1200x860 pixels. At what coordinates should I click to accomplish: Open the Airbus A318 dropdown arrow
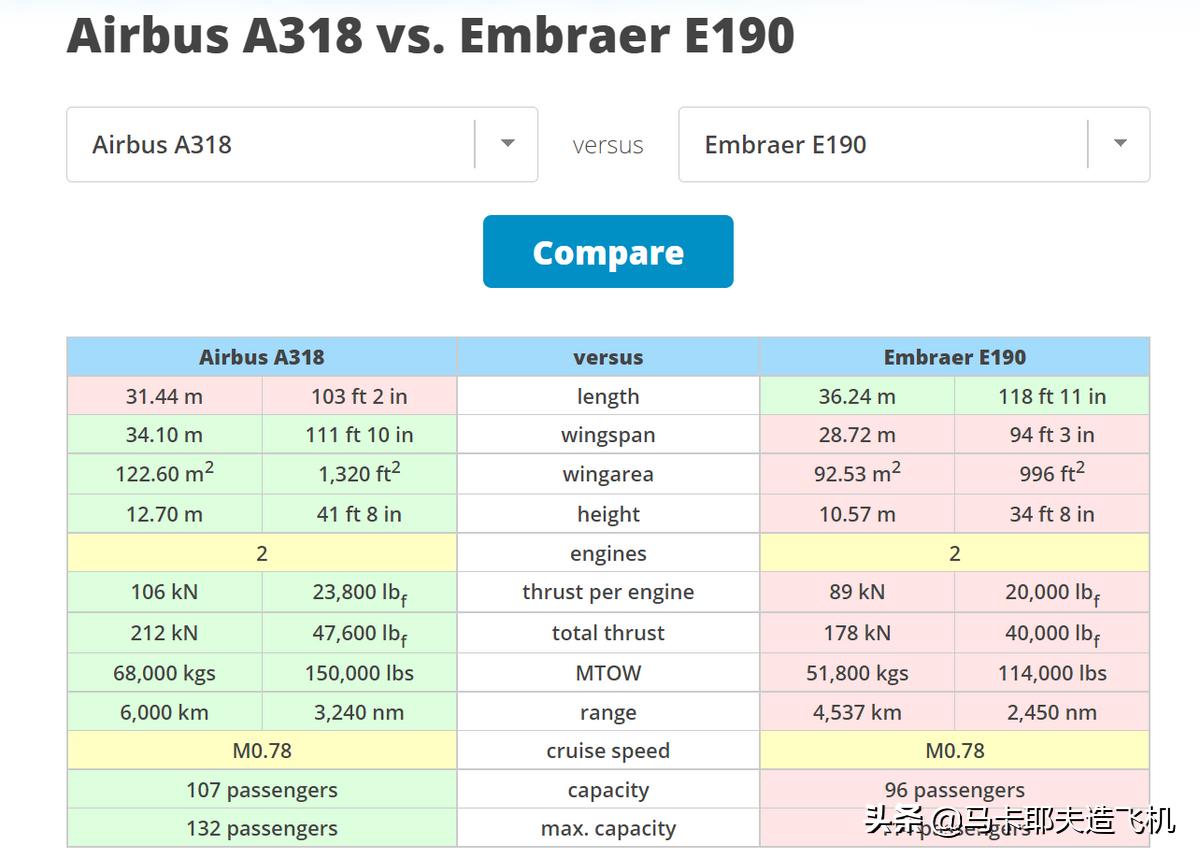point(508,144)
